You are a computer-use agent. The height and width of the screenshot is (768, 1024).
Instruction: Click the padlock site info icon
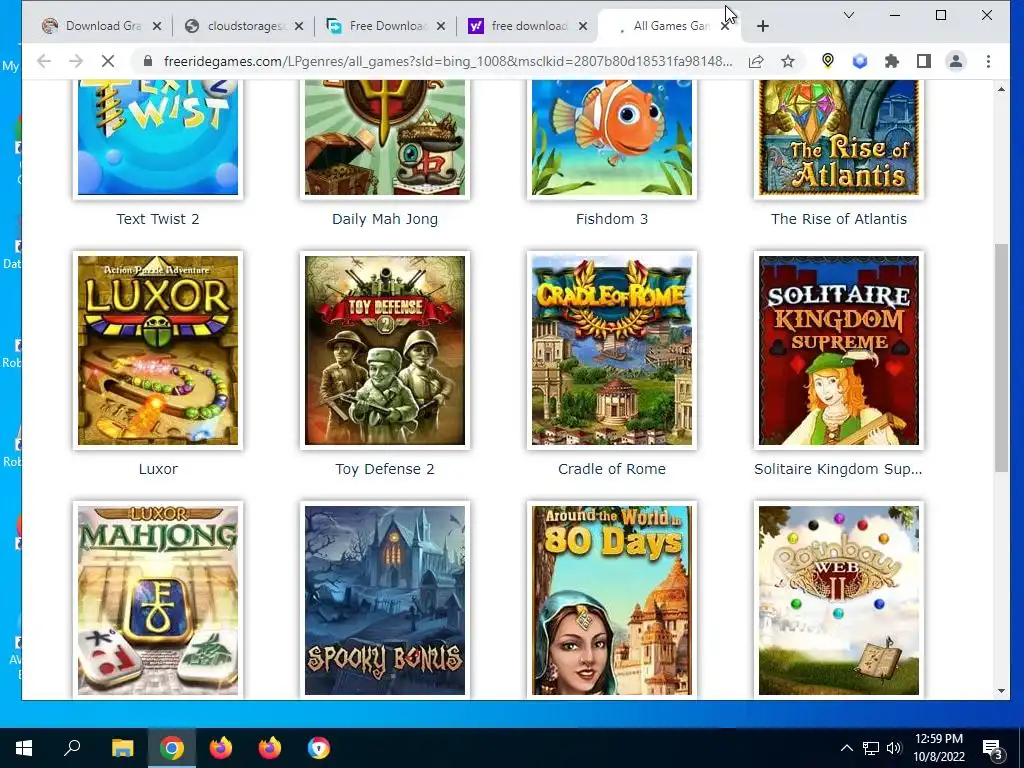tap(148, 61)
